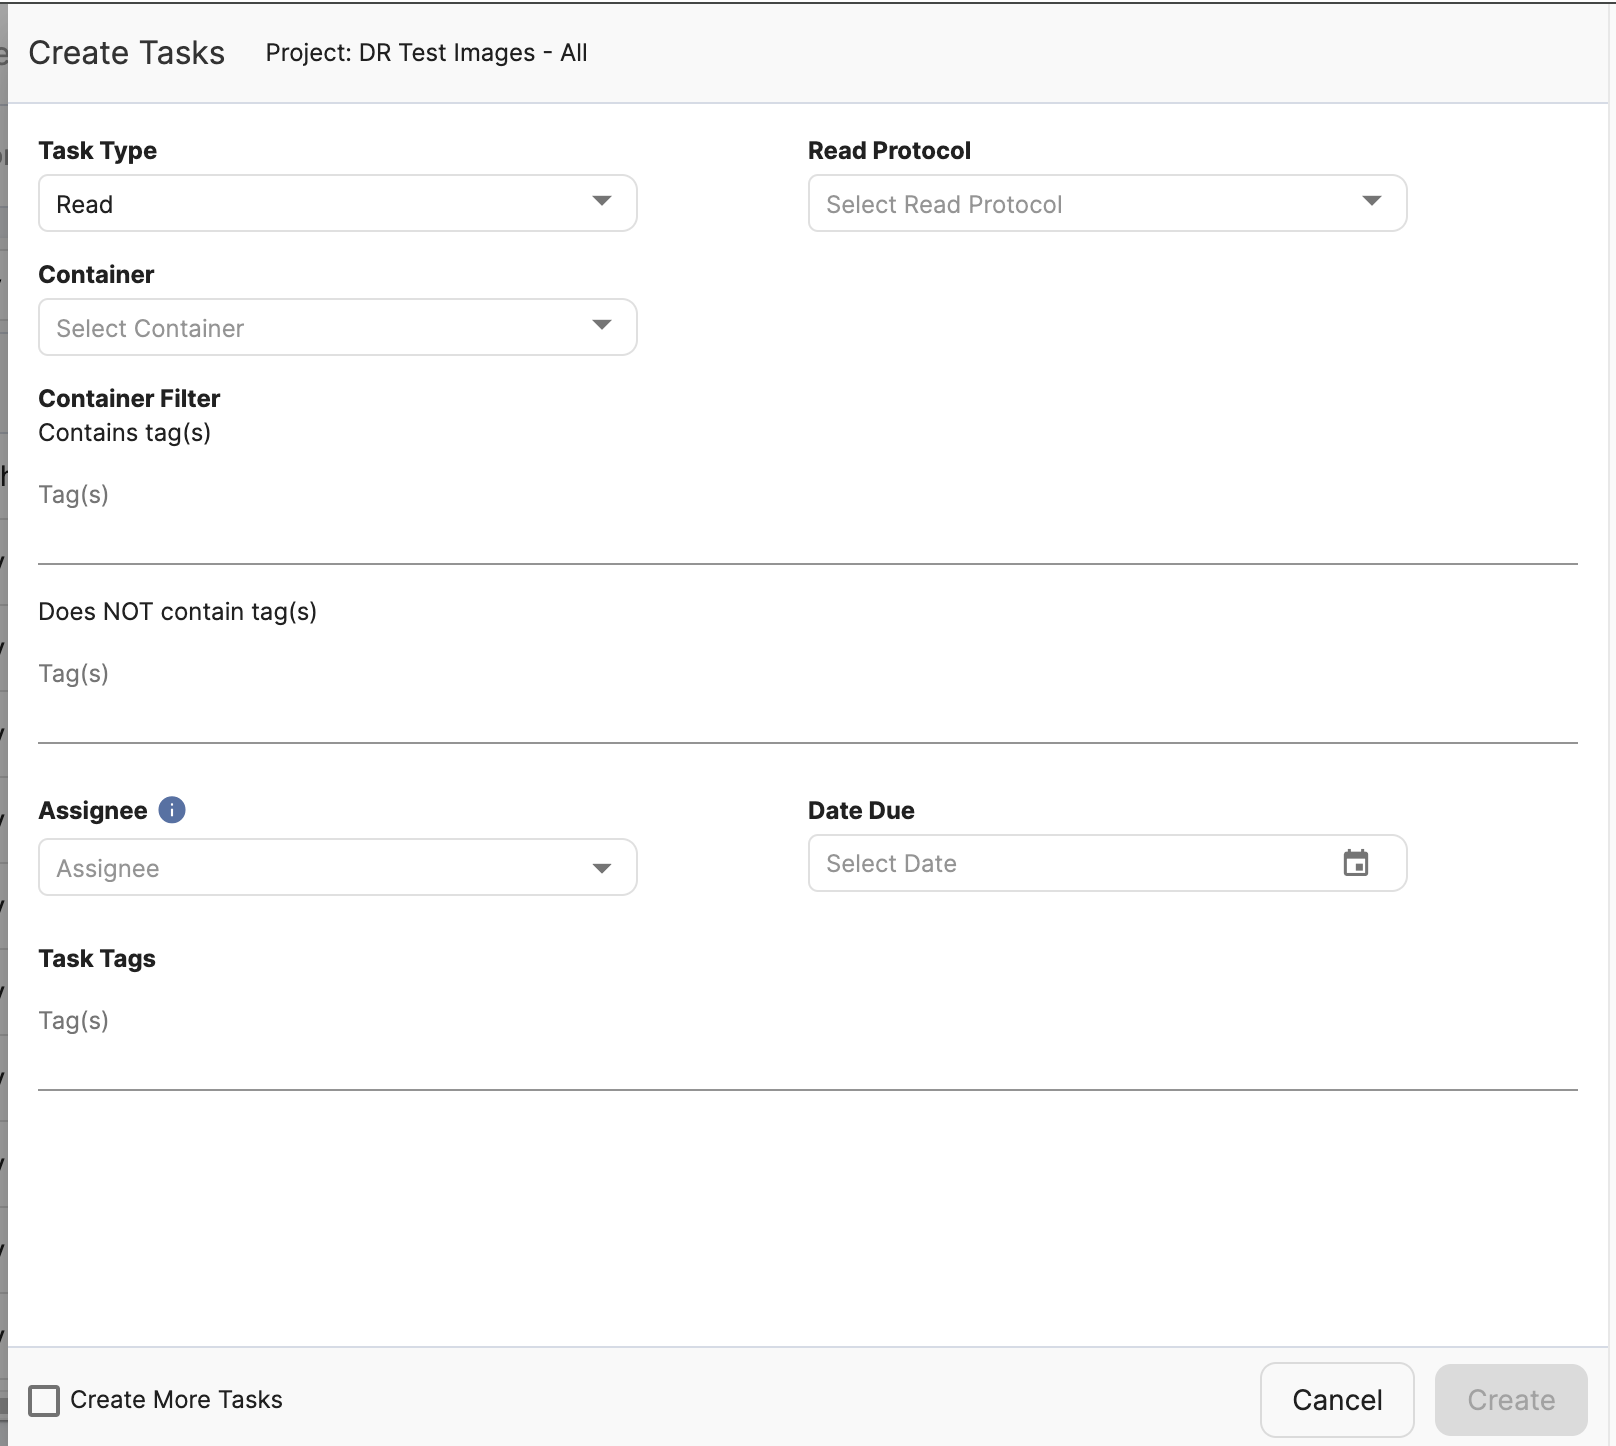Image resolution: width=1616 pixels, height=1446 pixels.
Task: Click the Assignee dropdown arrow
Action: [601, 868]
